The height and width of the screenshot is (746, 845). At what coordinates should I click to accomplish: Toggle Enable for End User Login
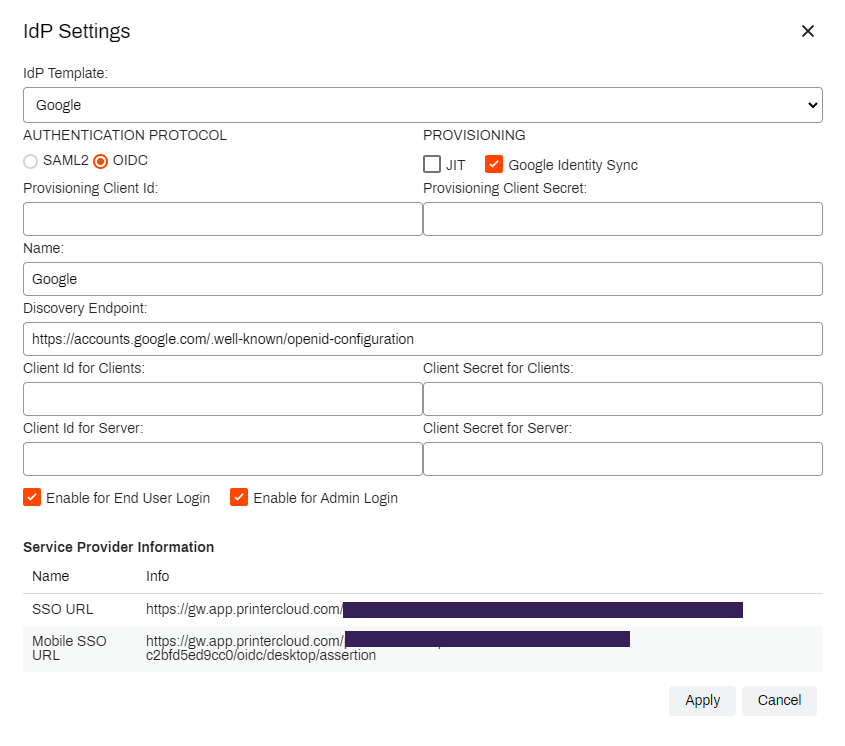[32, 497]
